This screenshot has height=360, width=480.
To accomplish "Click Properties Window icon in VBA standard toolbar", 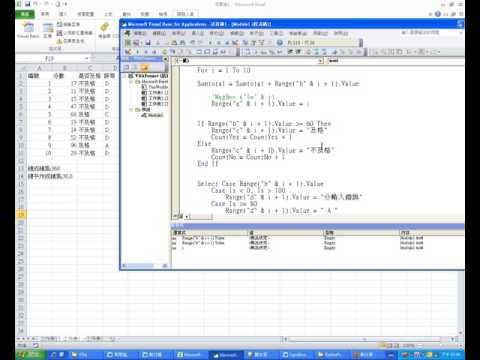I will pos(254,42).
